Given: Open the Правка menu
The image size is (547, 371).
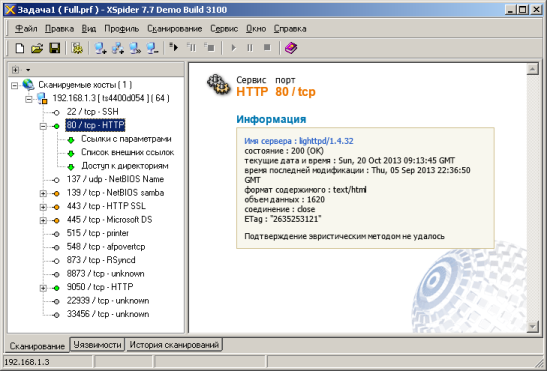Looking at the screenshot, I should (59, 29).
